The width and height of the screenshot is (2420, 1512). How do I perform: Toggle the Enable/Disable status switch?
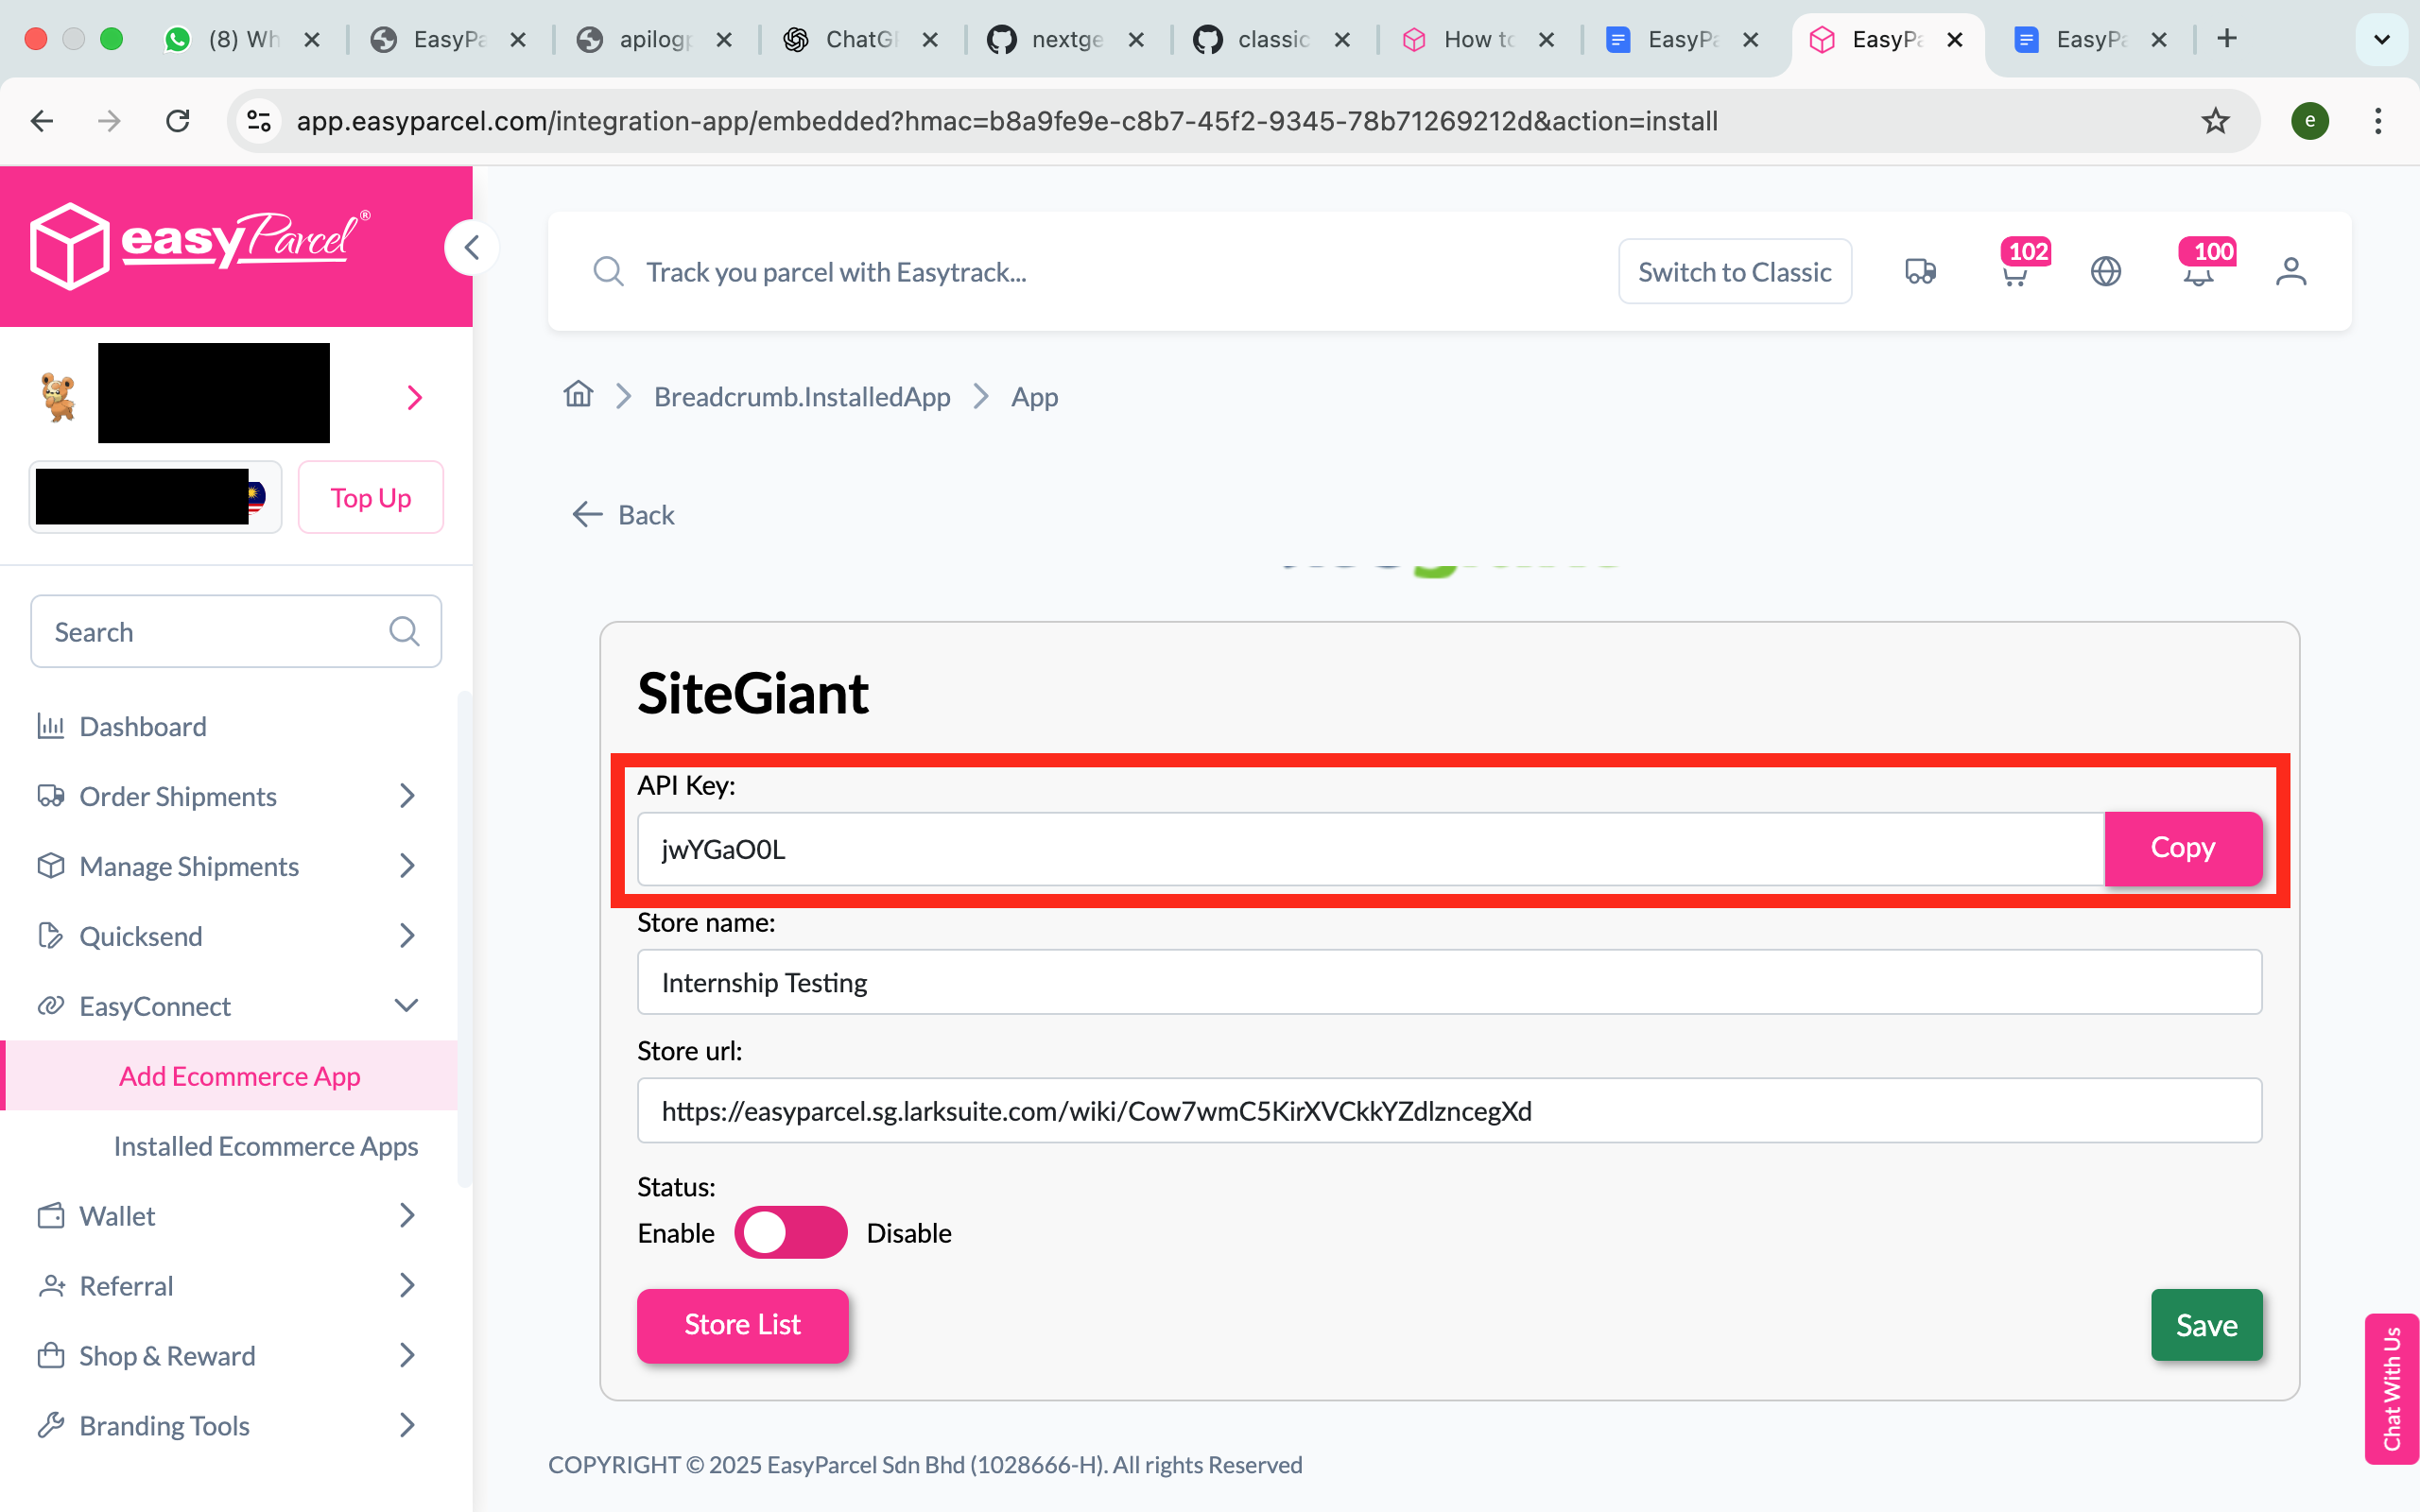tap(790, 1232)
